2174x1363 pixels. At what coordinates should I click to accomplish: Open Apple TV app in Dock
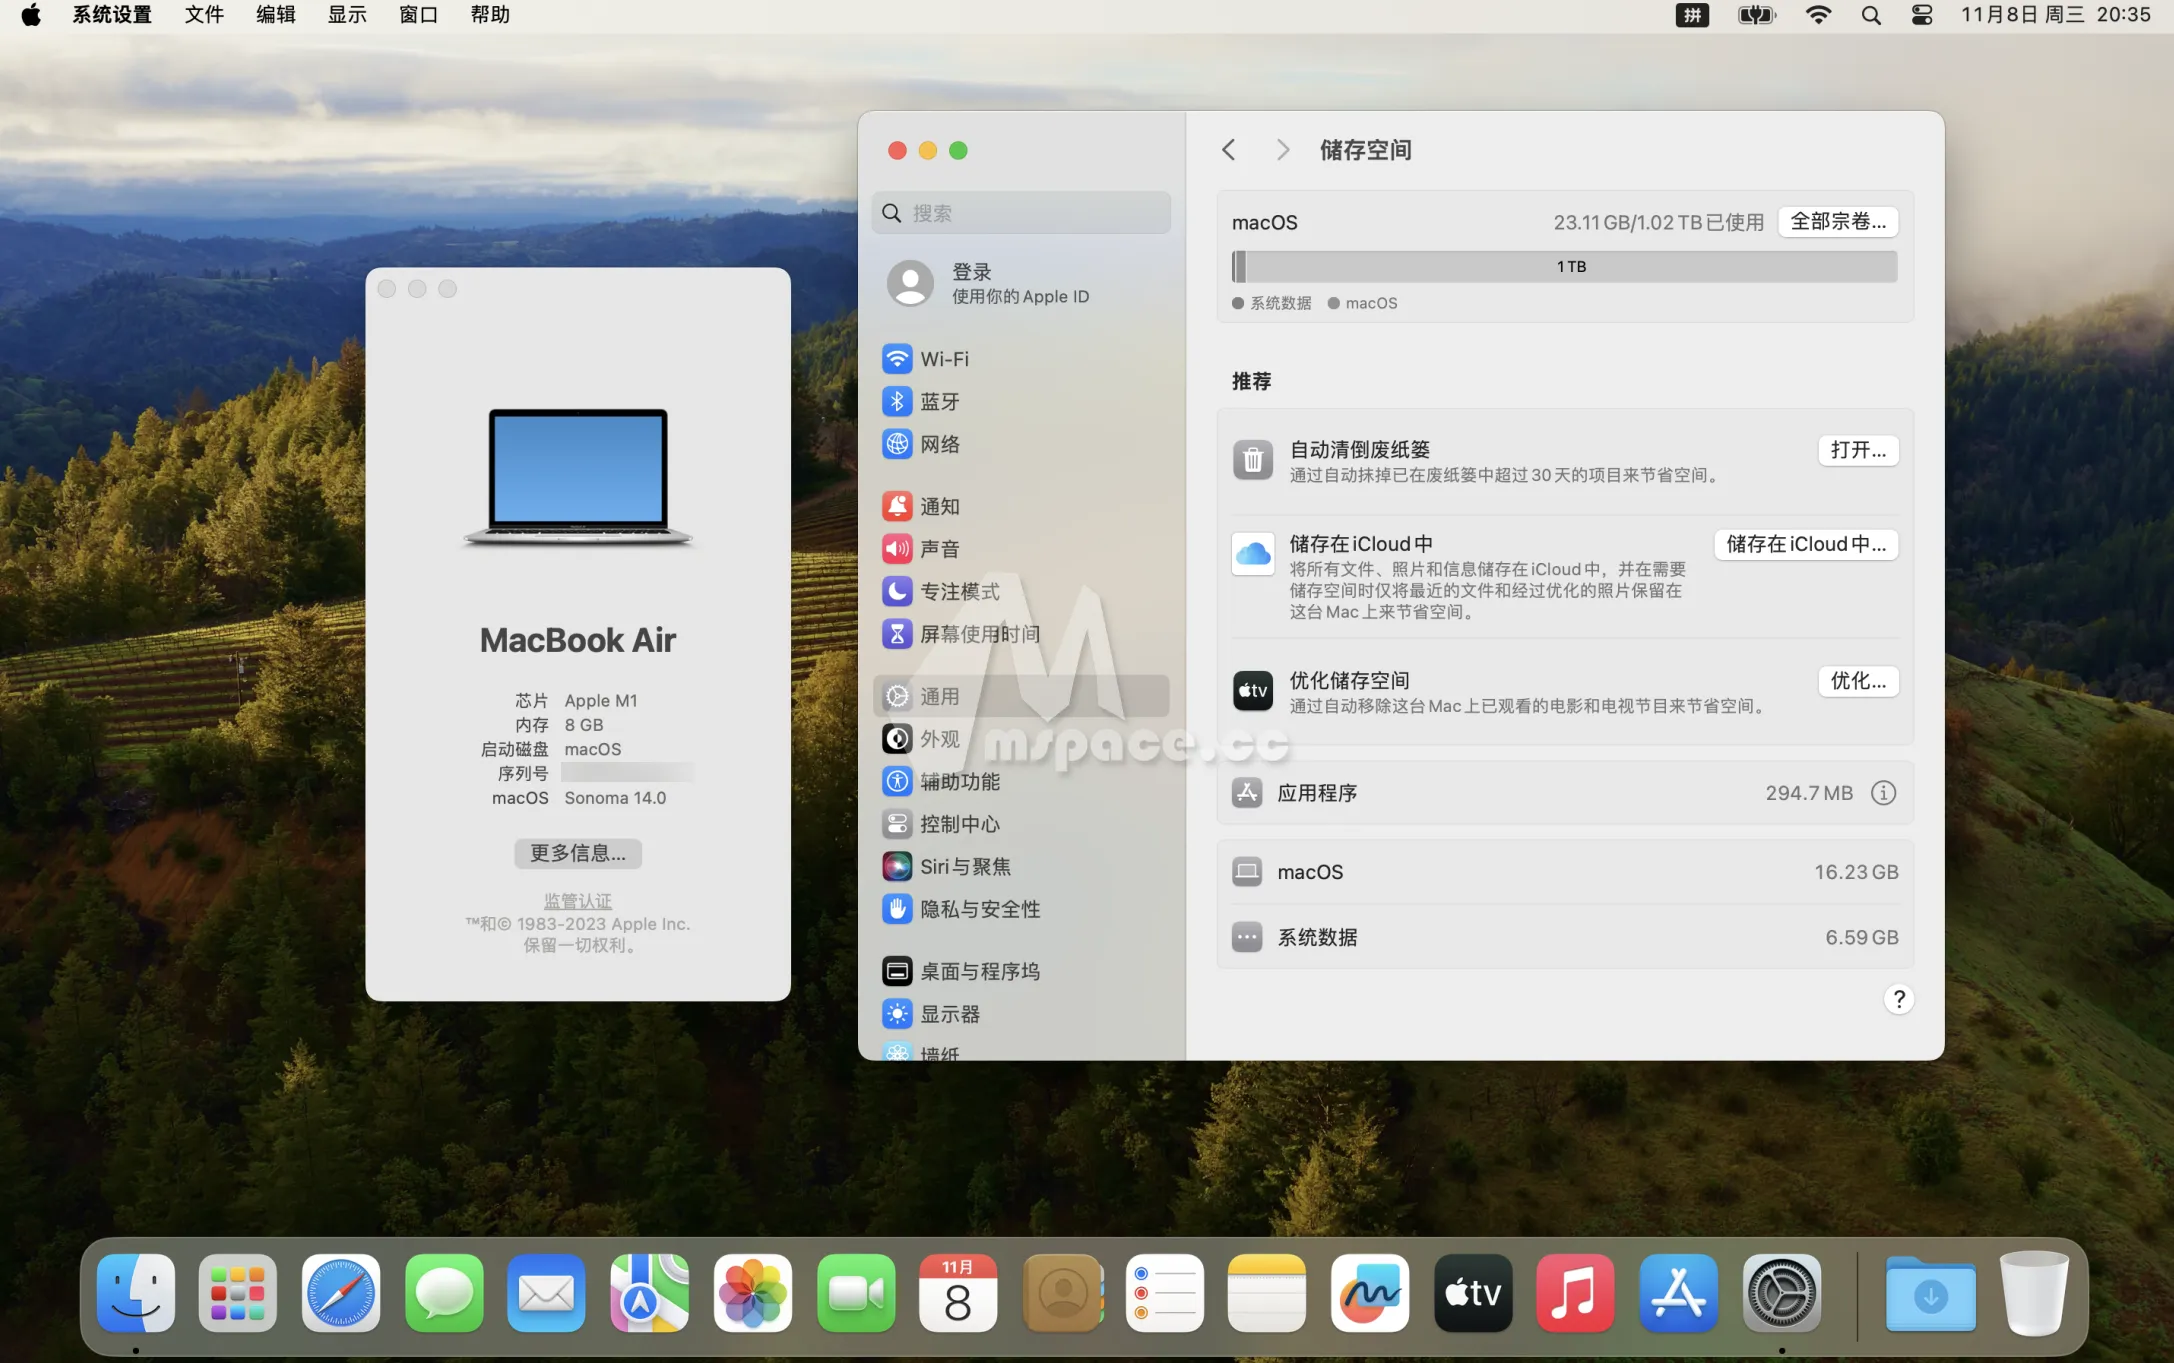coord(1473,1293)
